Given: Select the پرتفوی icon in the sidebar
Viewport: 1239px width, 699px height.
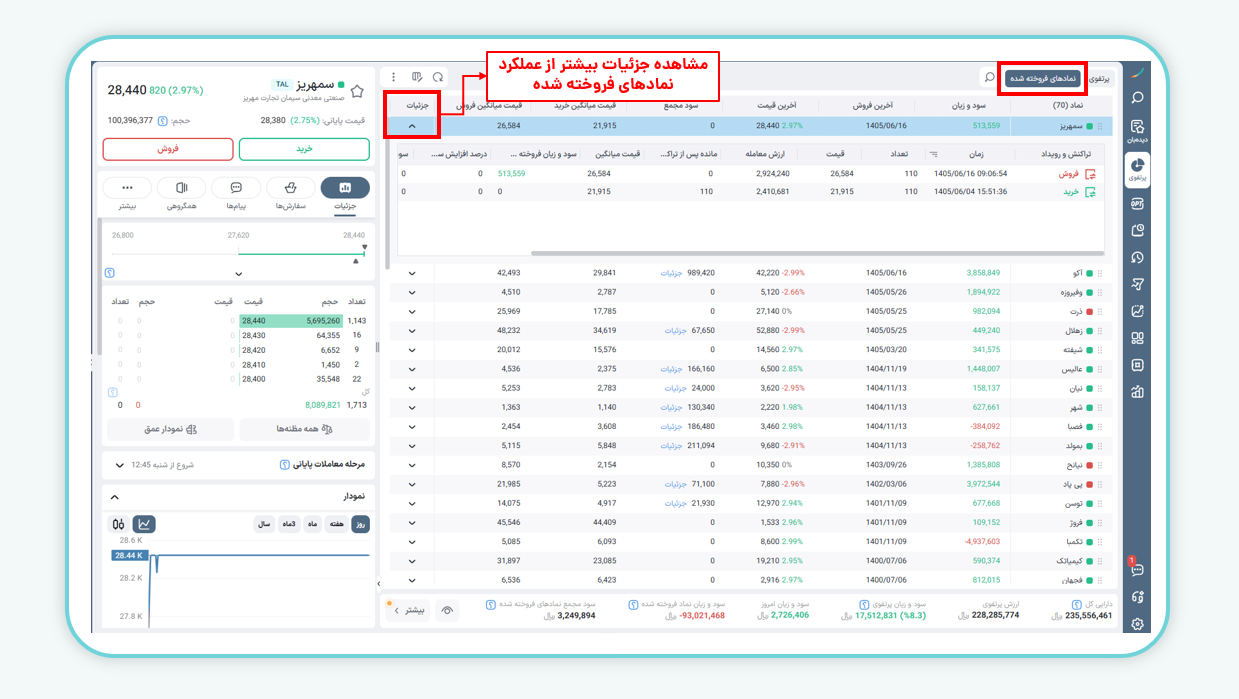Looking at the screenshot, I should click(x=1137, y=169).
